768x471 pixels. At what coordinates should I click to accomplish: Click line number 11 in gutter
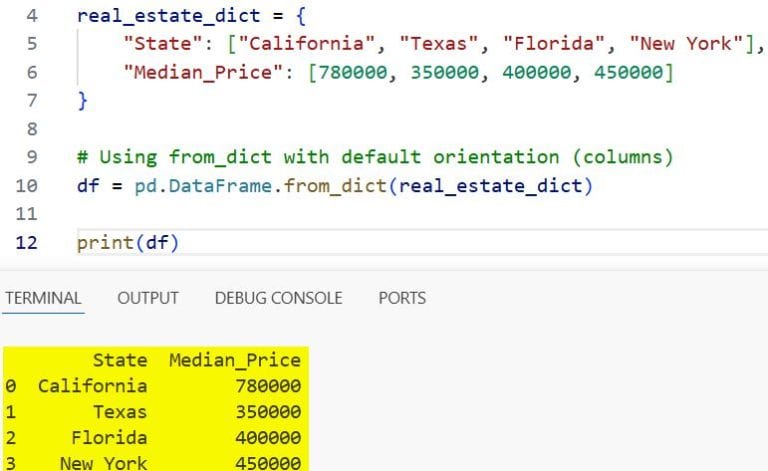[x=26, y=214]
